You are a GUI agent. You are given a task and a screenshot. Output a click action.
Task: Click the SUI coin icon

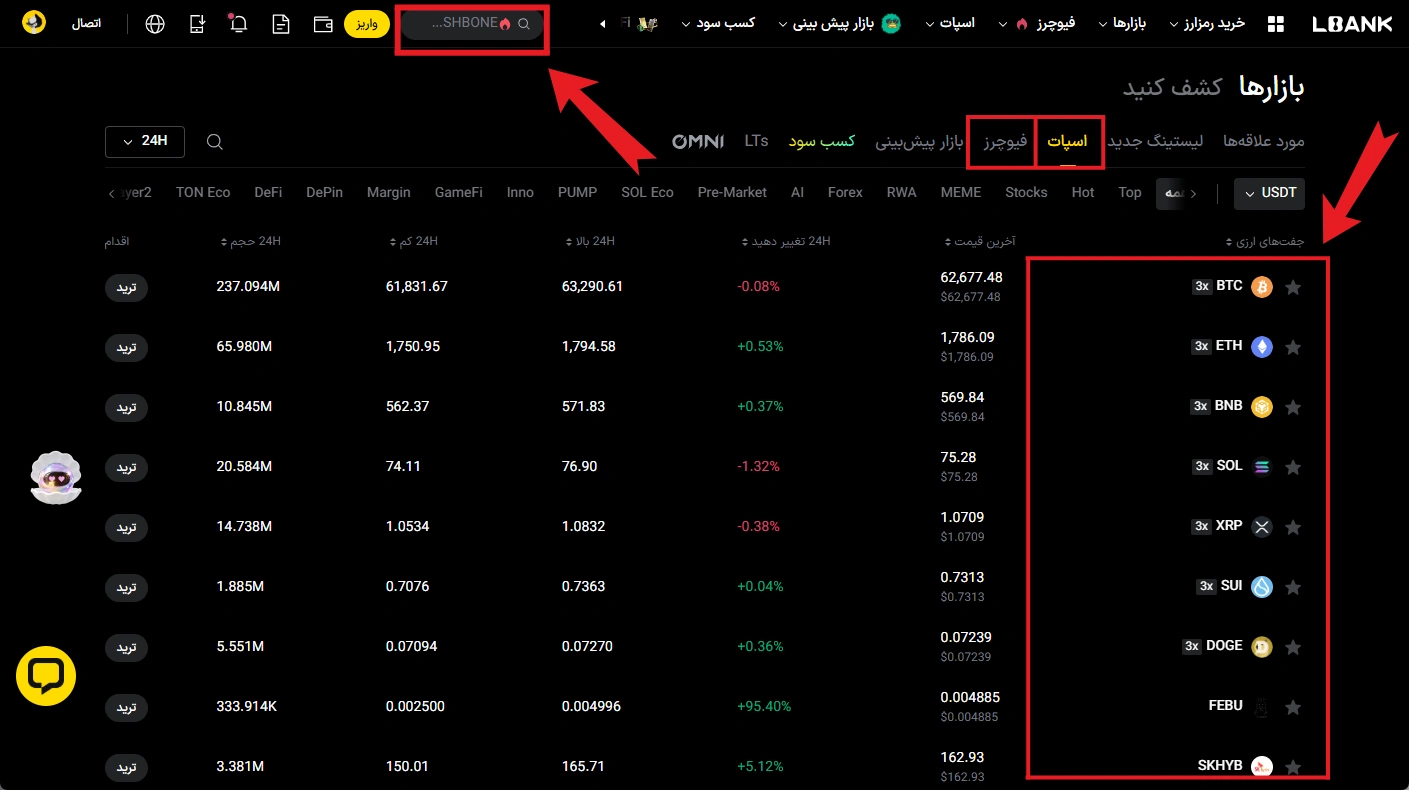pyautogui.click(x=1262, y=587)
